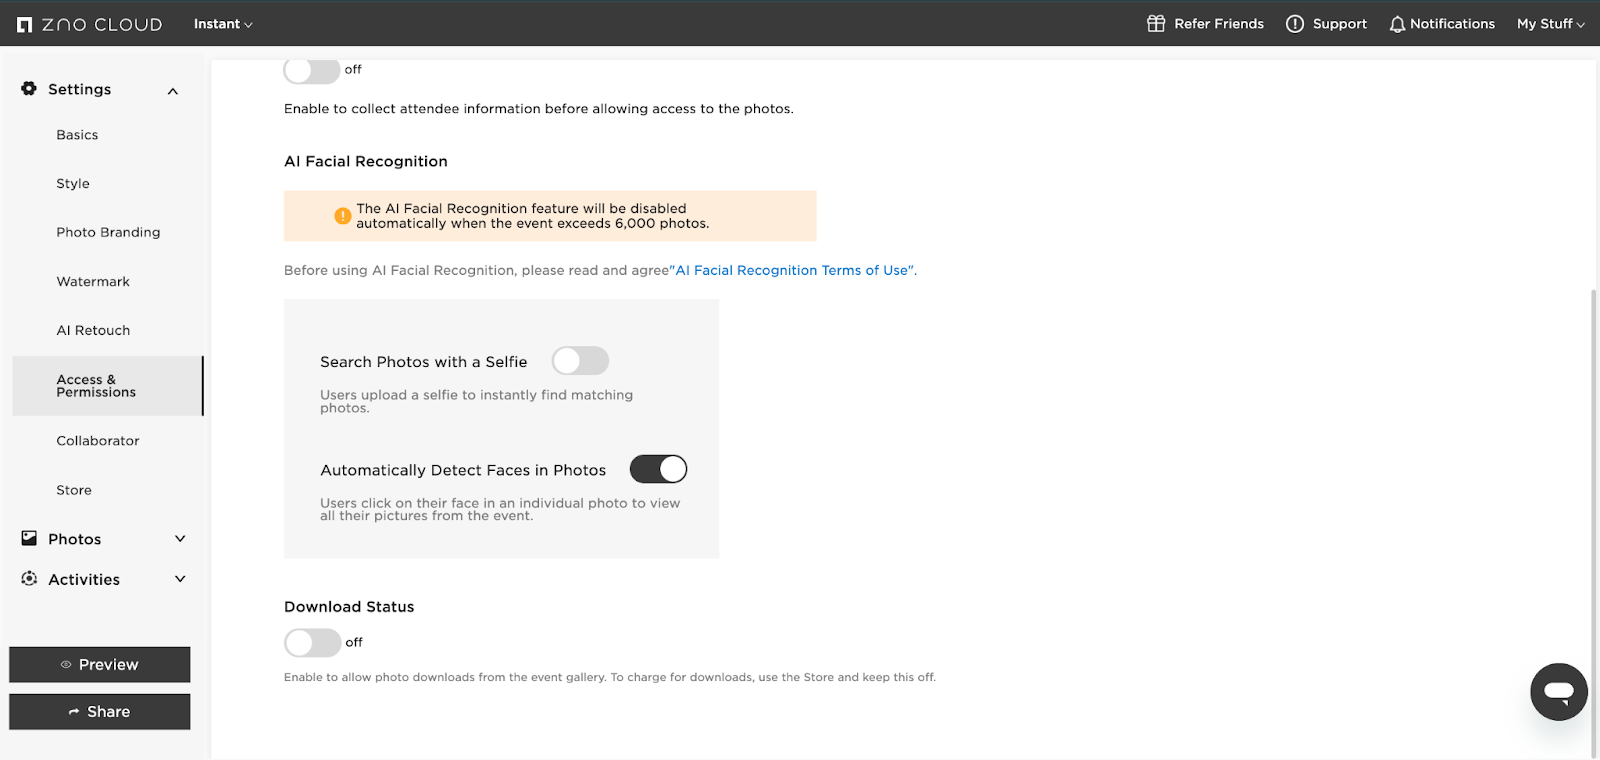Enable Search Photos with a Selfie
Viewport: 1600px width, 760px height.
pyautogui.click(x=580, y=361)
